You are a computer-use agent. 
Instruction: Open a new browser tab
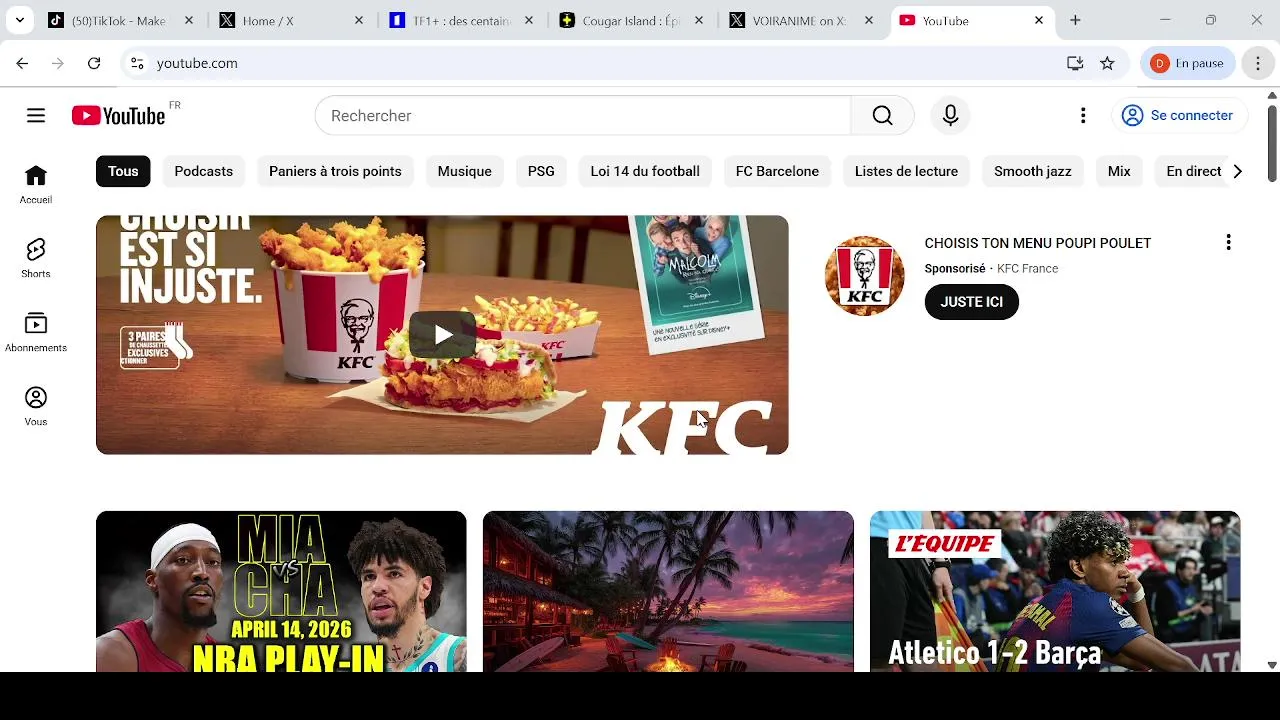[1075, 20]
